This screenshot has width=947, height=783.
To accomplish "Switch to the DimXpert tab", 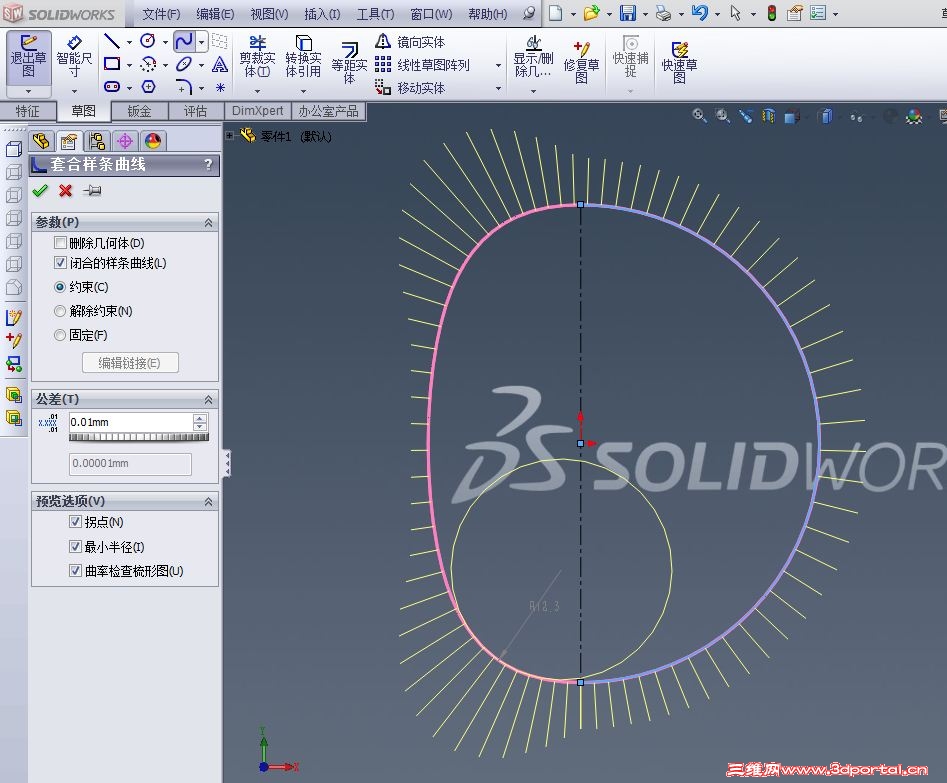I will click(257, 111).
